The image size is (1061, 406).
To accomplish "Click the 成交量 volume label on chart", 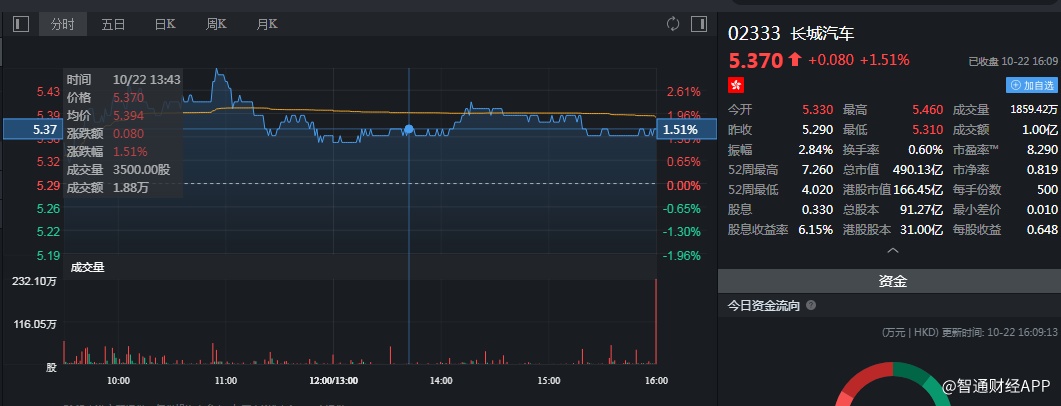I will click(86, 267).
